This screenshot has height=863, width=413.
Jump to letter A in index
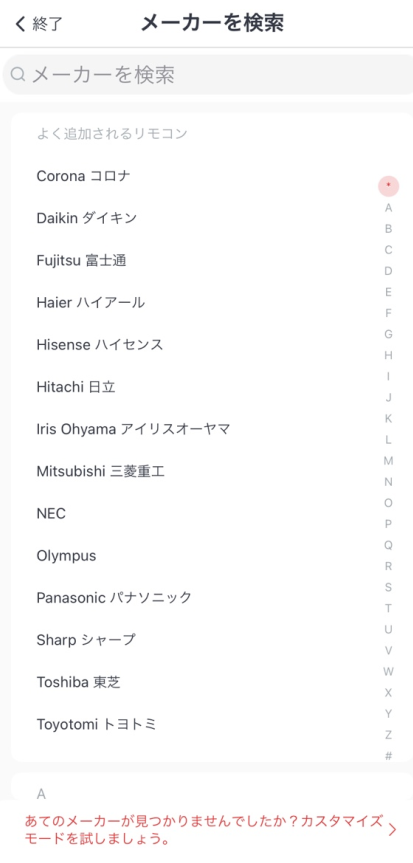(x=389, y=208)
